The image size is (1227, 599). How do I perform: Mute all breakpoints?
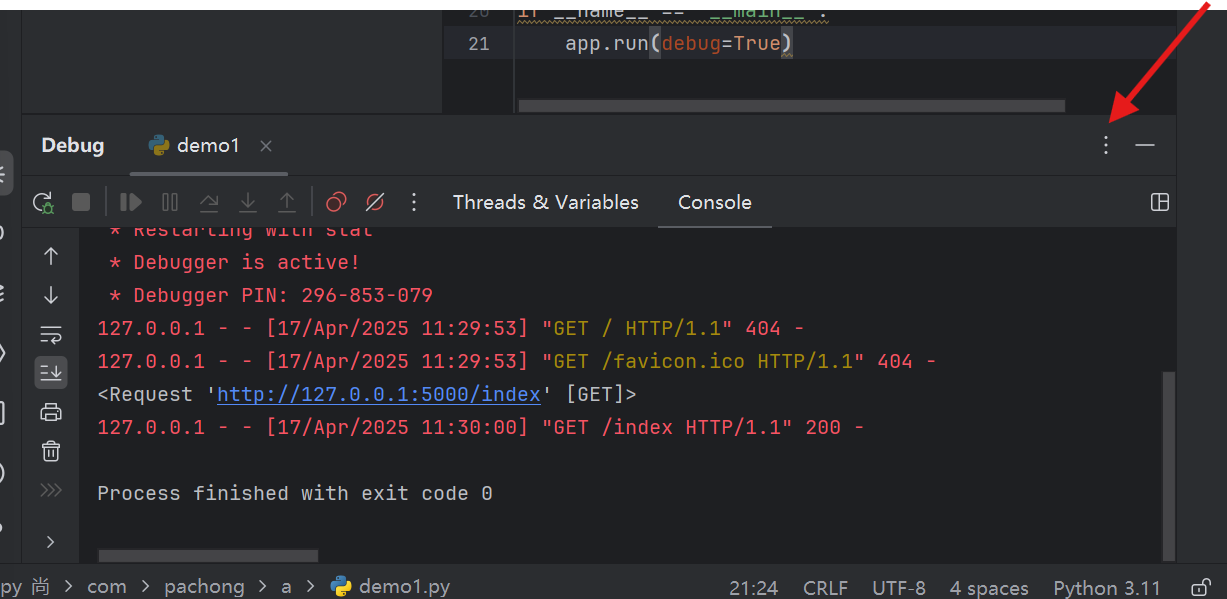point(375,202)
